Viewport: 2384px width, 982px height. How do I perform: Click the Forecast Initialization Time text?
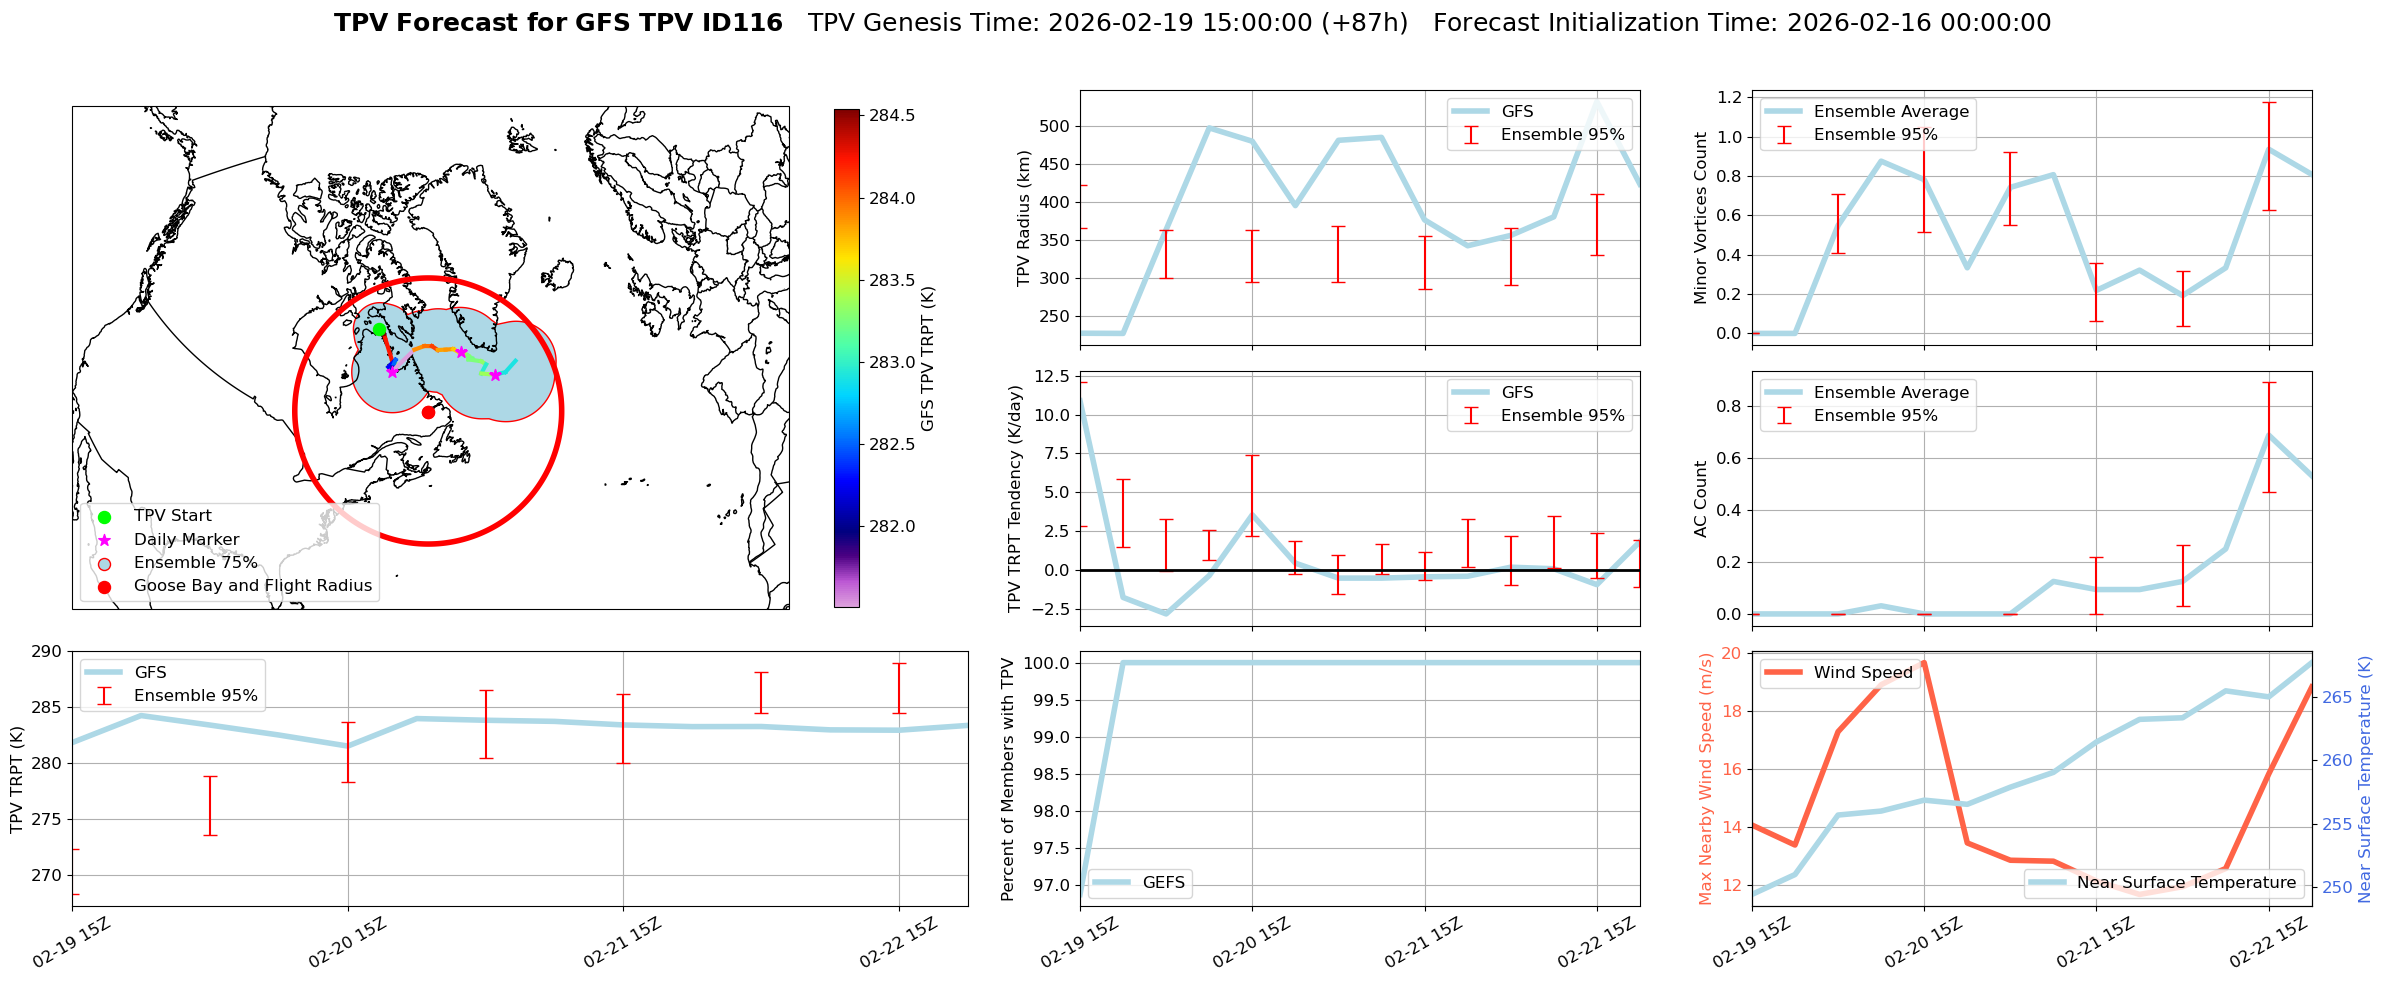[1741, 23]
